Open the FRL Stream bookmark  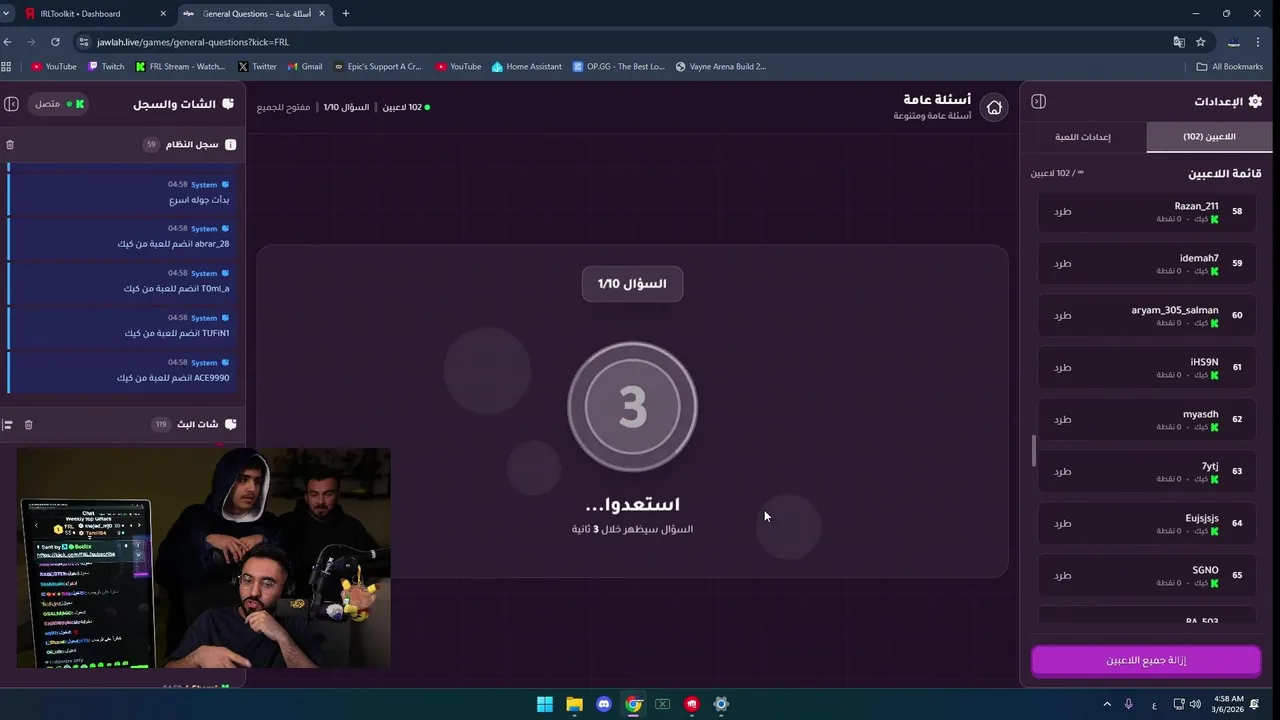pyautogui.click(x=180, y=67)
